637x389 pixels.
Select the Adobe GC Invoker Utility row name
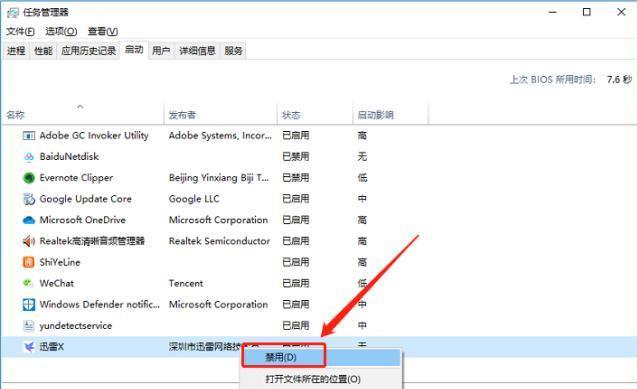[x=94, y=136]
